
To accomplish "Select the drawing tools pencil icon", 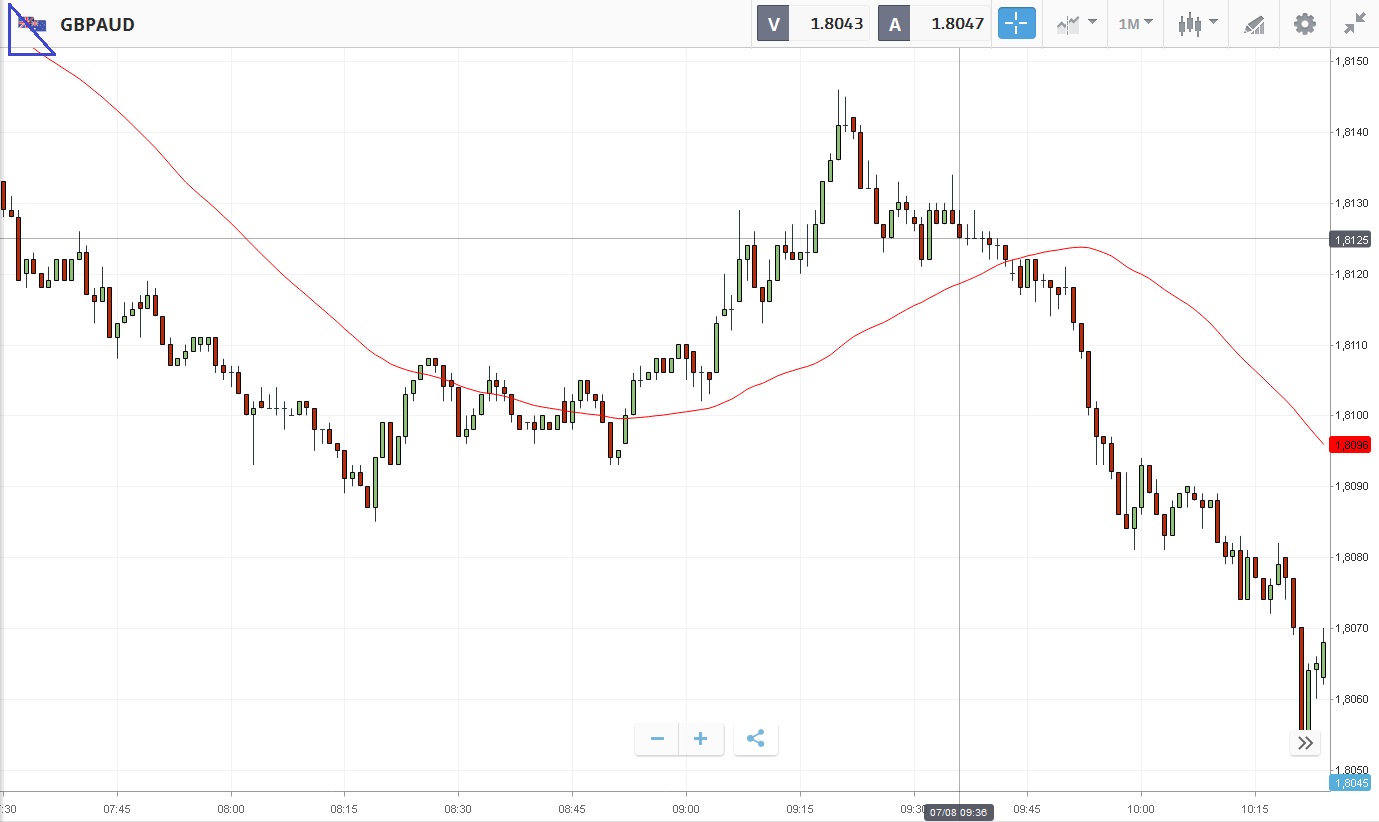I will click(1254, 24).
